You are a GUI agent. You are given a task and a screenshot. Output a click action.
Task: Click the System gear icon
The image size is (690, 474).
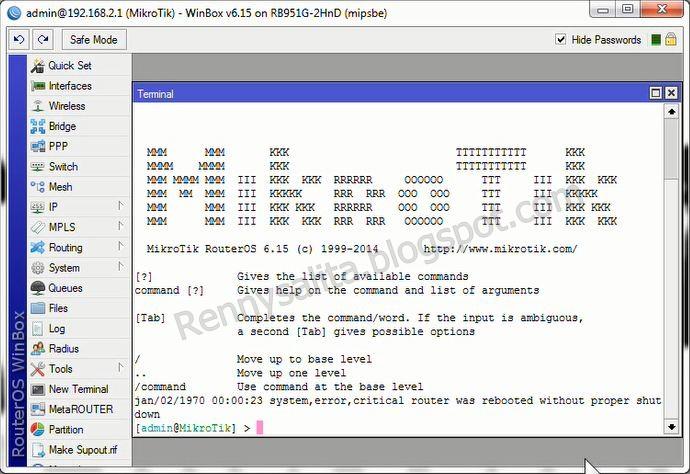[38, 268]
